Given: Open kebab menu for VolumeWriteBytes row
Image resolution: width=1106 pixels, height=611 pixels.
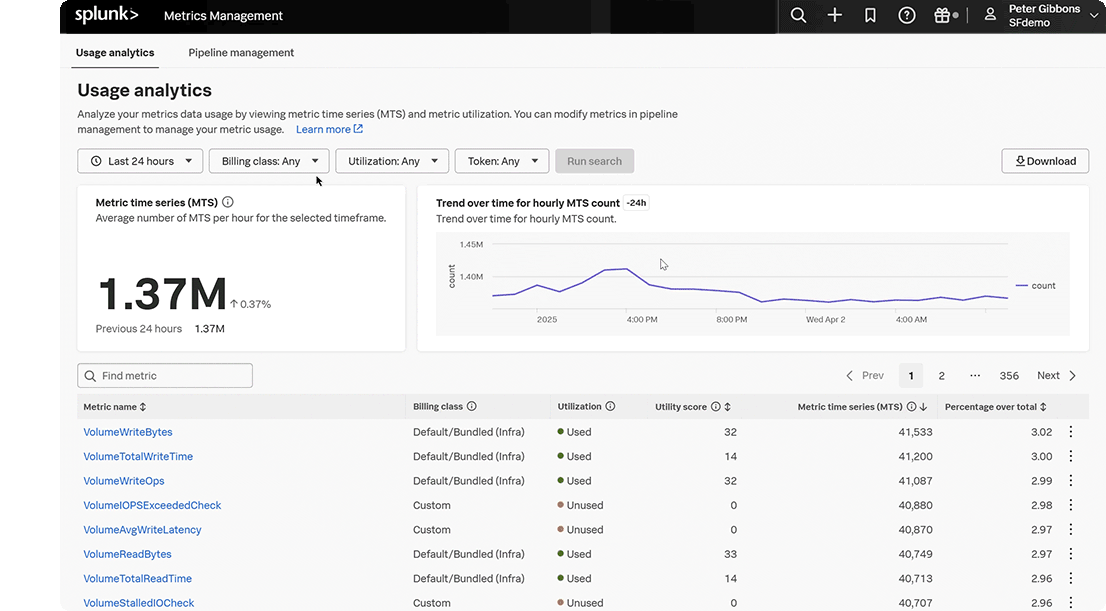Looking at the screenshot, I should coord(1071,432).
